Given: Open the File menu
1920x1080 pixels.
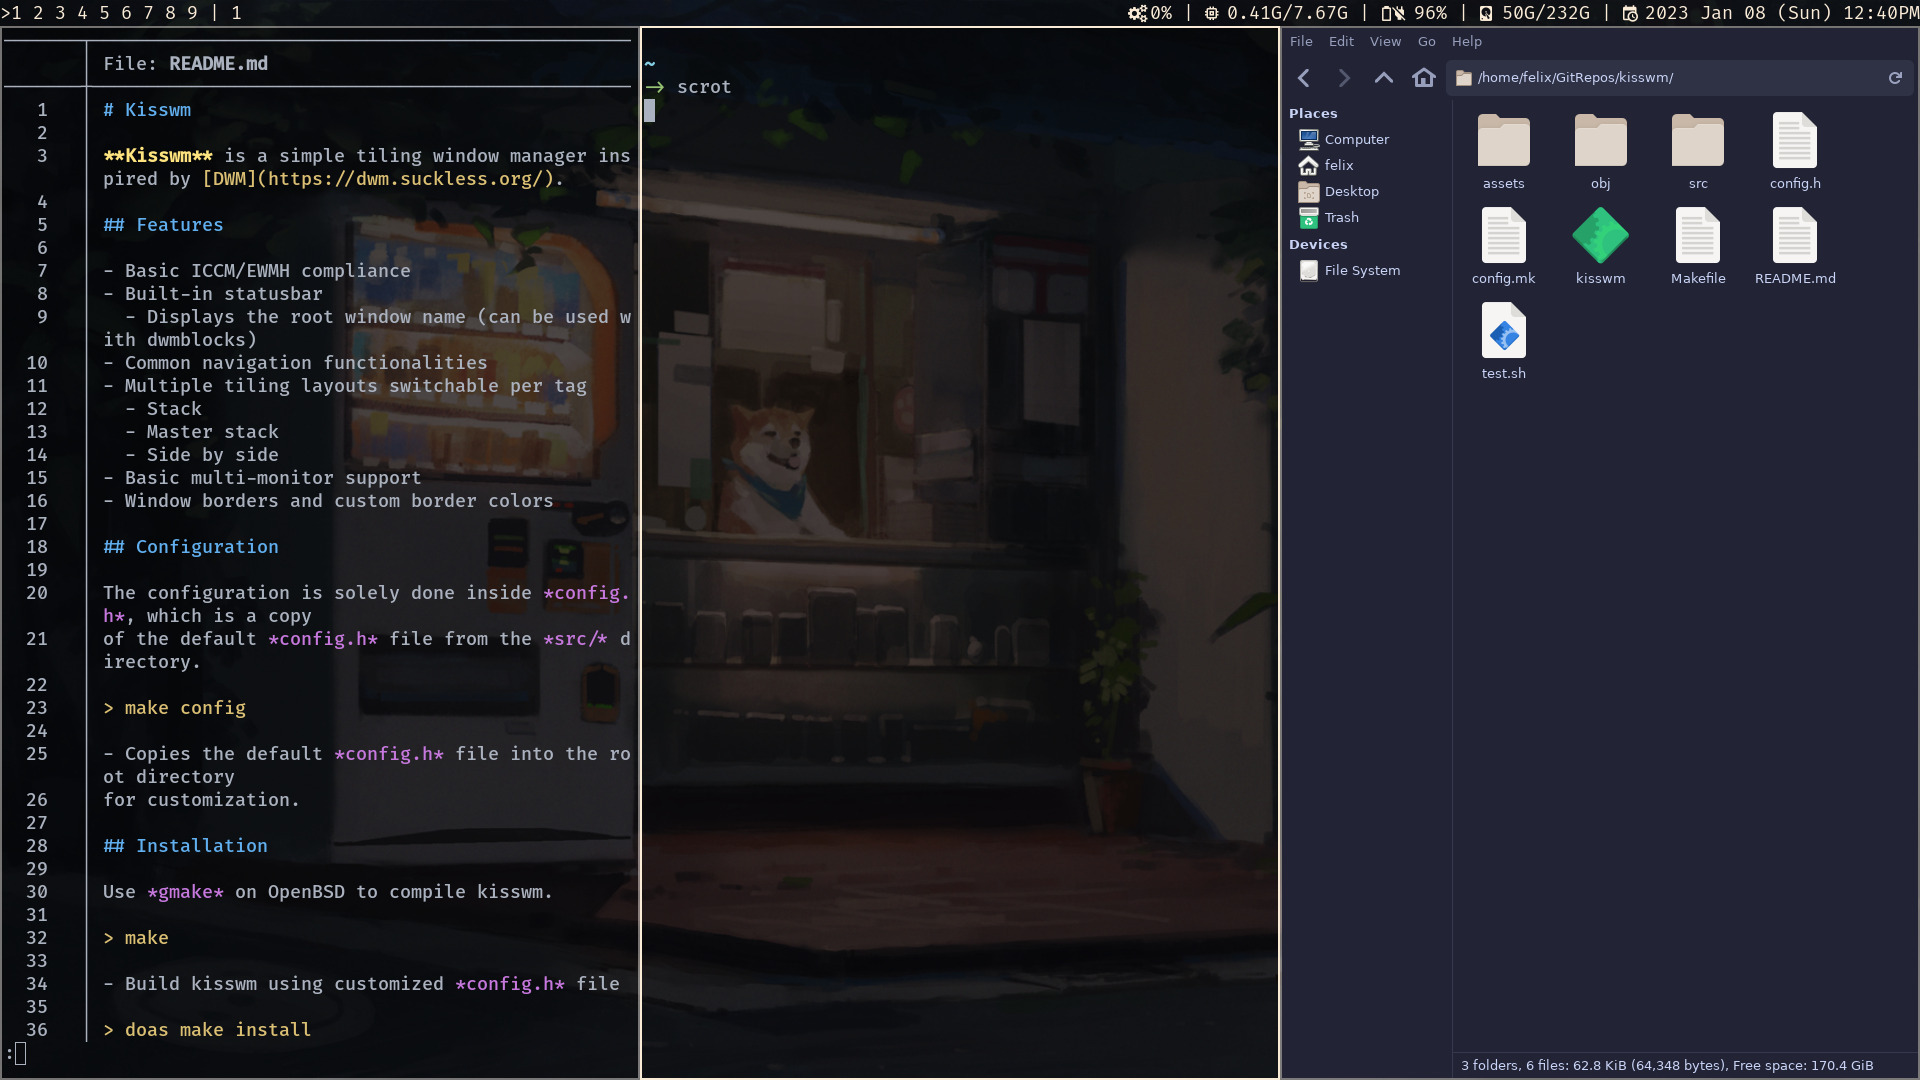Looking at the screenshot, I should tap(1301, 42).
